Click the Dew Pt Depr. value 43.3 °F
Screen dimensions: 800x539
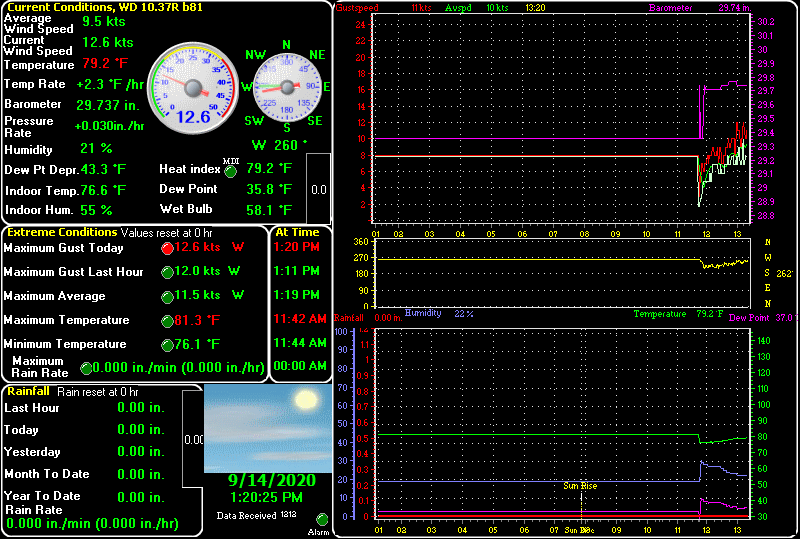click(x=103, y=169)
